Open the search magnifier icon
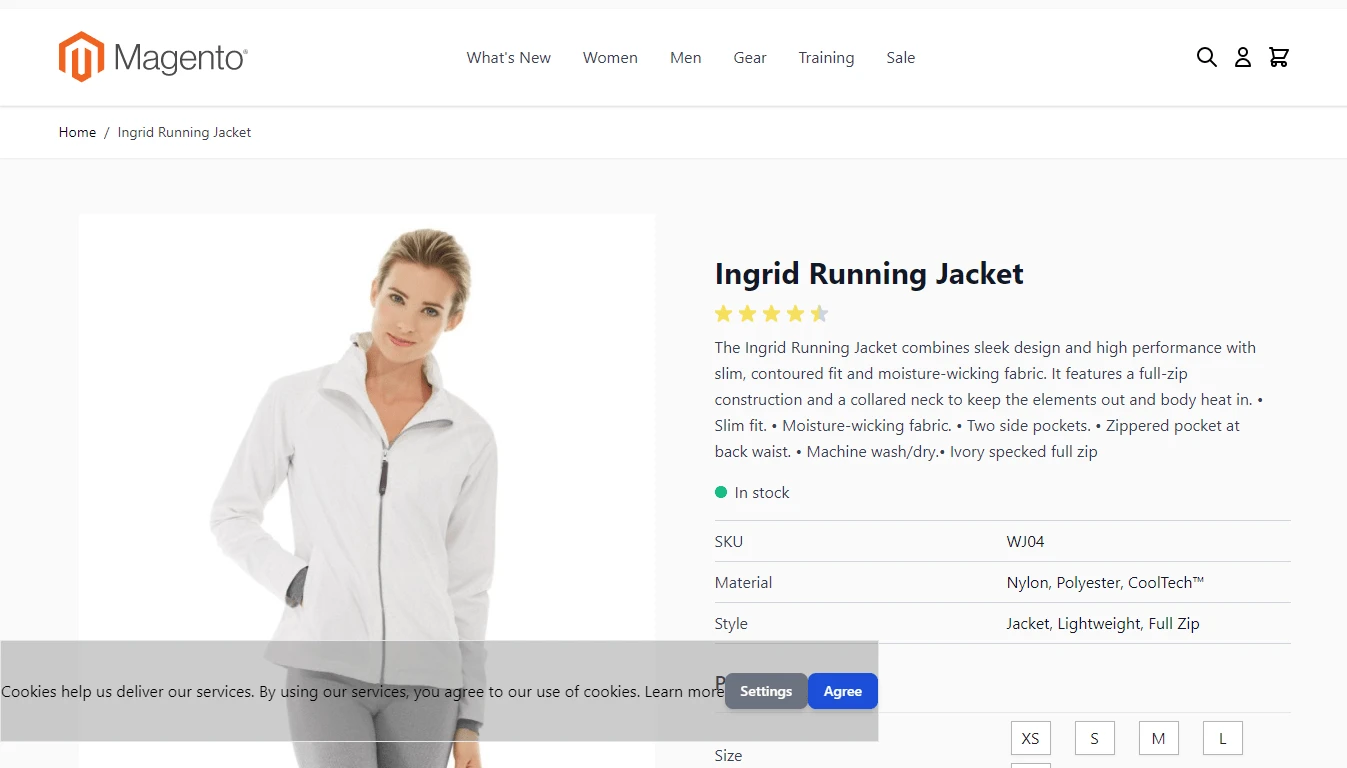 pos(1206,58)
